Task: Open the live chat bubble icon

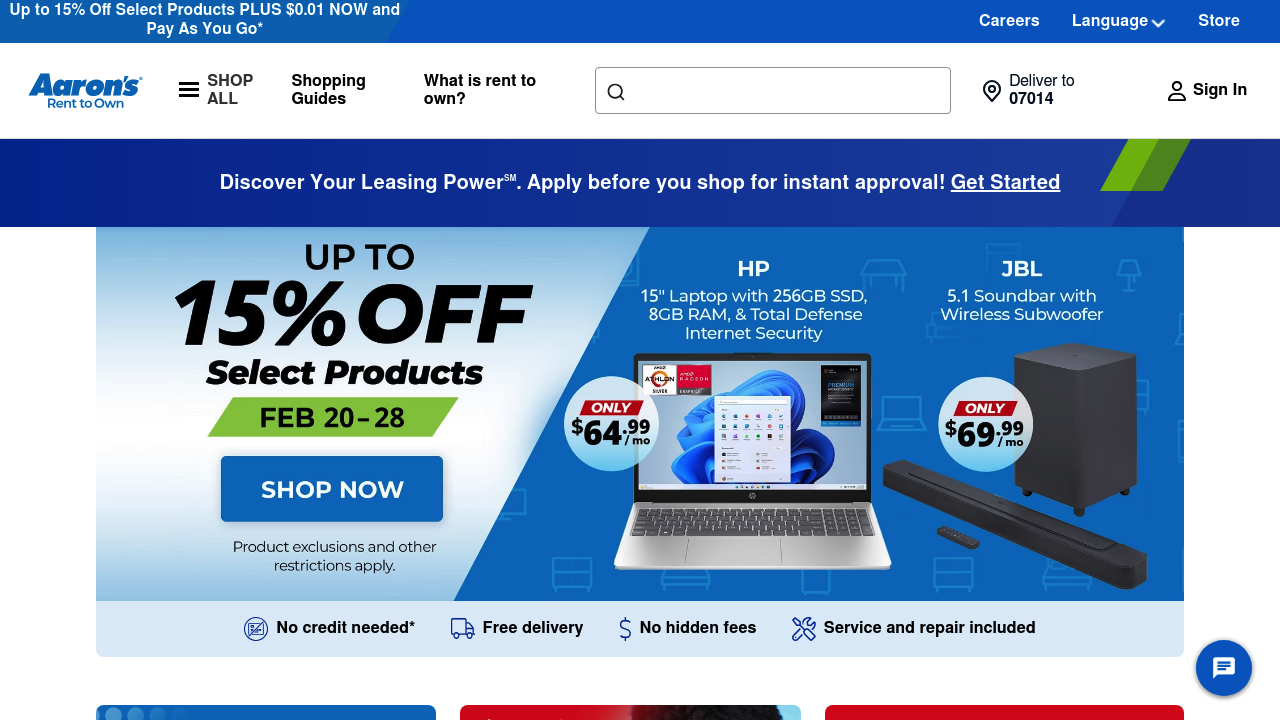Action: tap(1224, 668)
